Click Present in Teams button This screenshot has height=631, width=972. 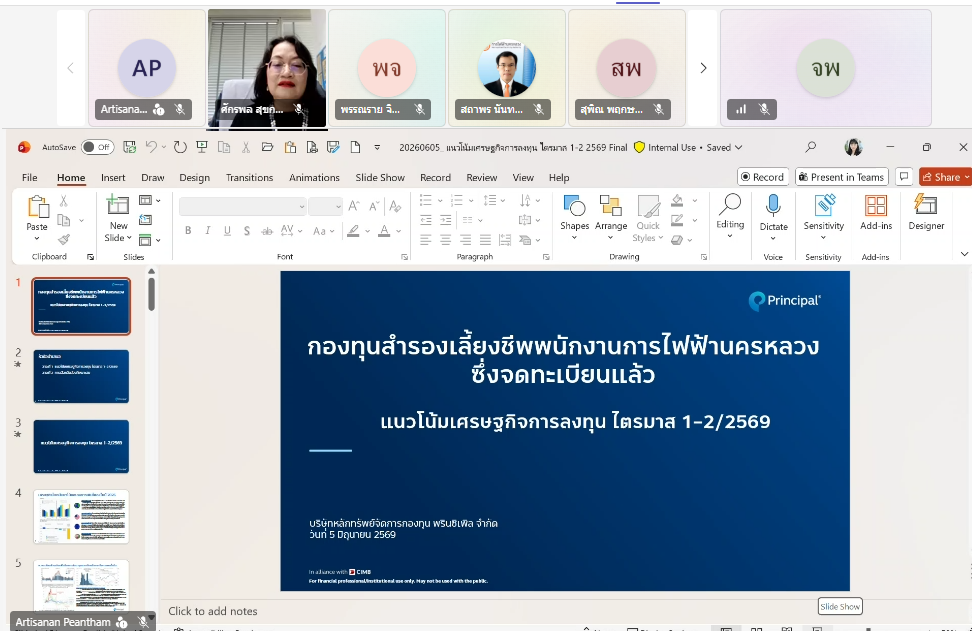(841, 177)
